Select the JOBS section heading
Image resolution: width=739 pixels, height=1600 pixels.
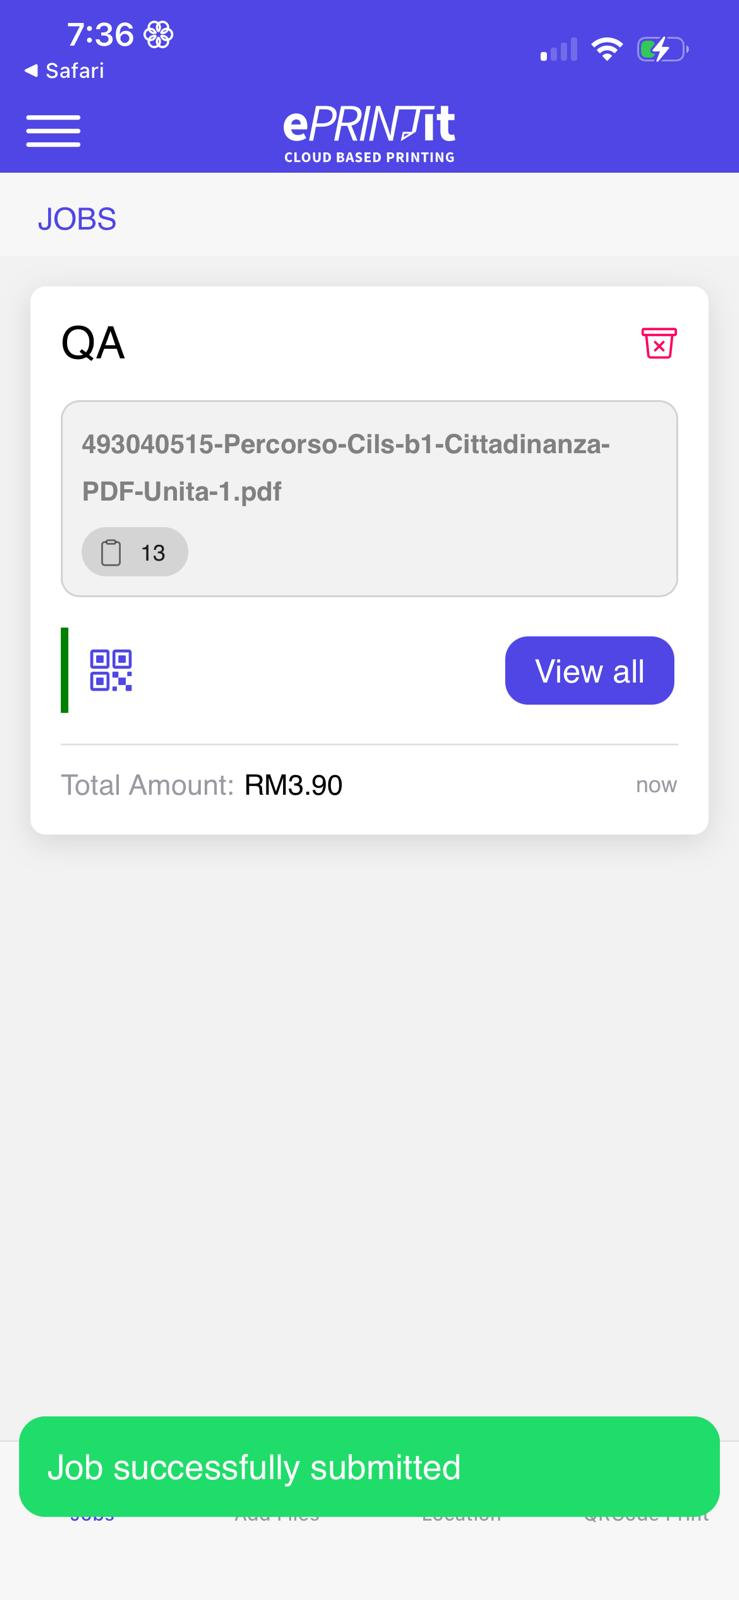[x=77, y=219]
